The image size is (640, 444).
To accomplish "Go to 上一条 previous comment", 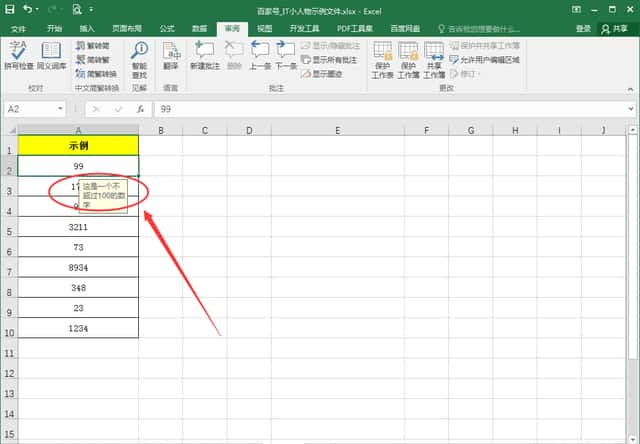I will click(x=260, y=56).
